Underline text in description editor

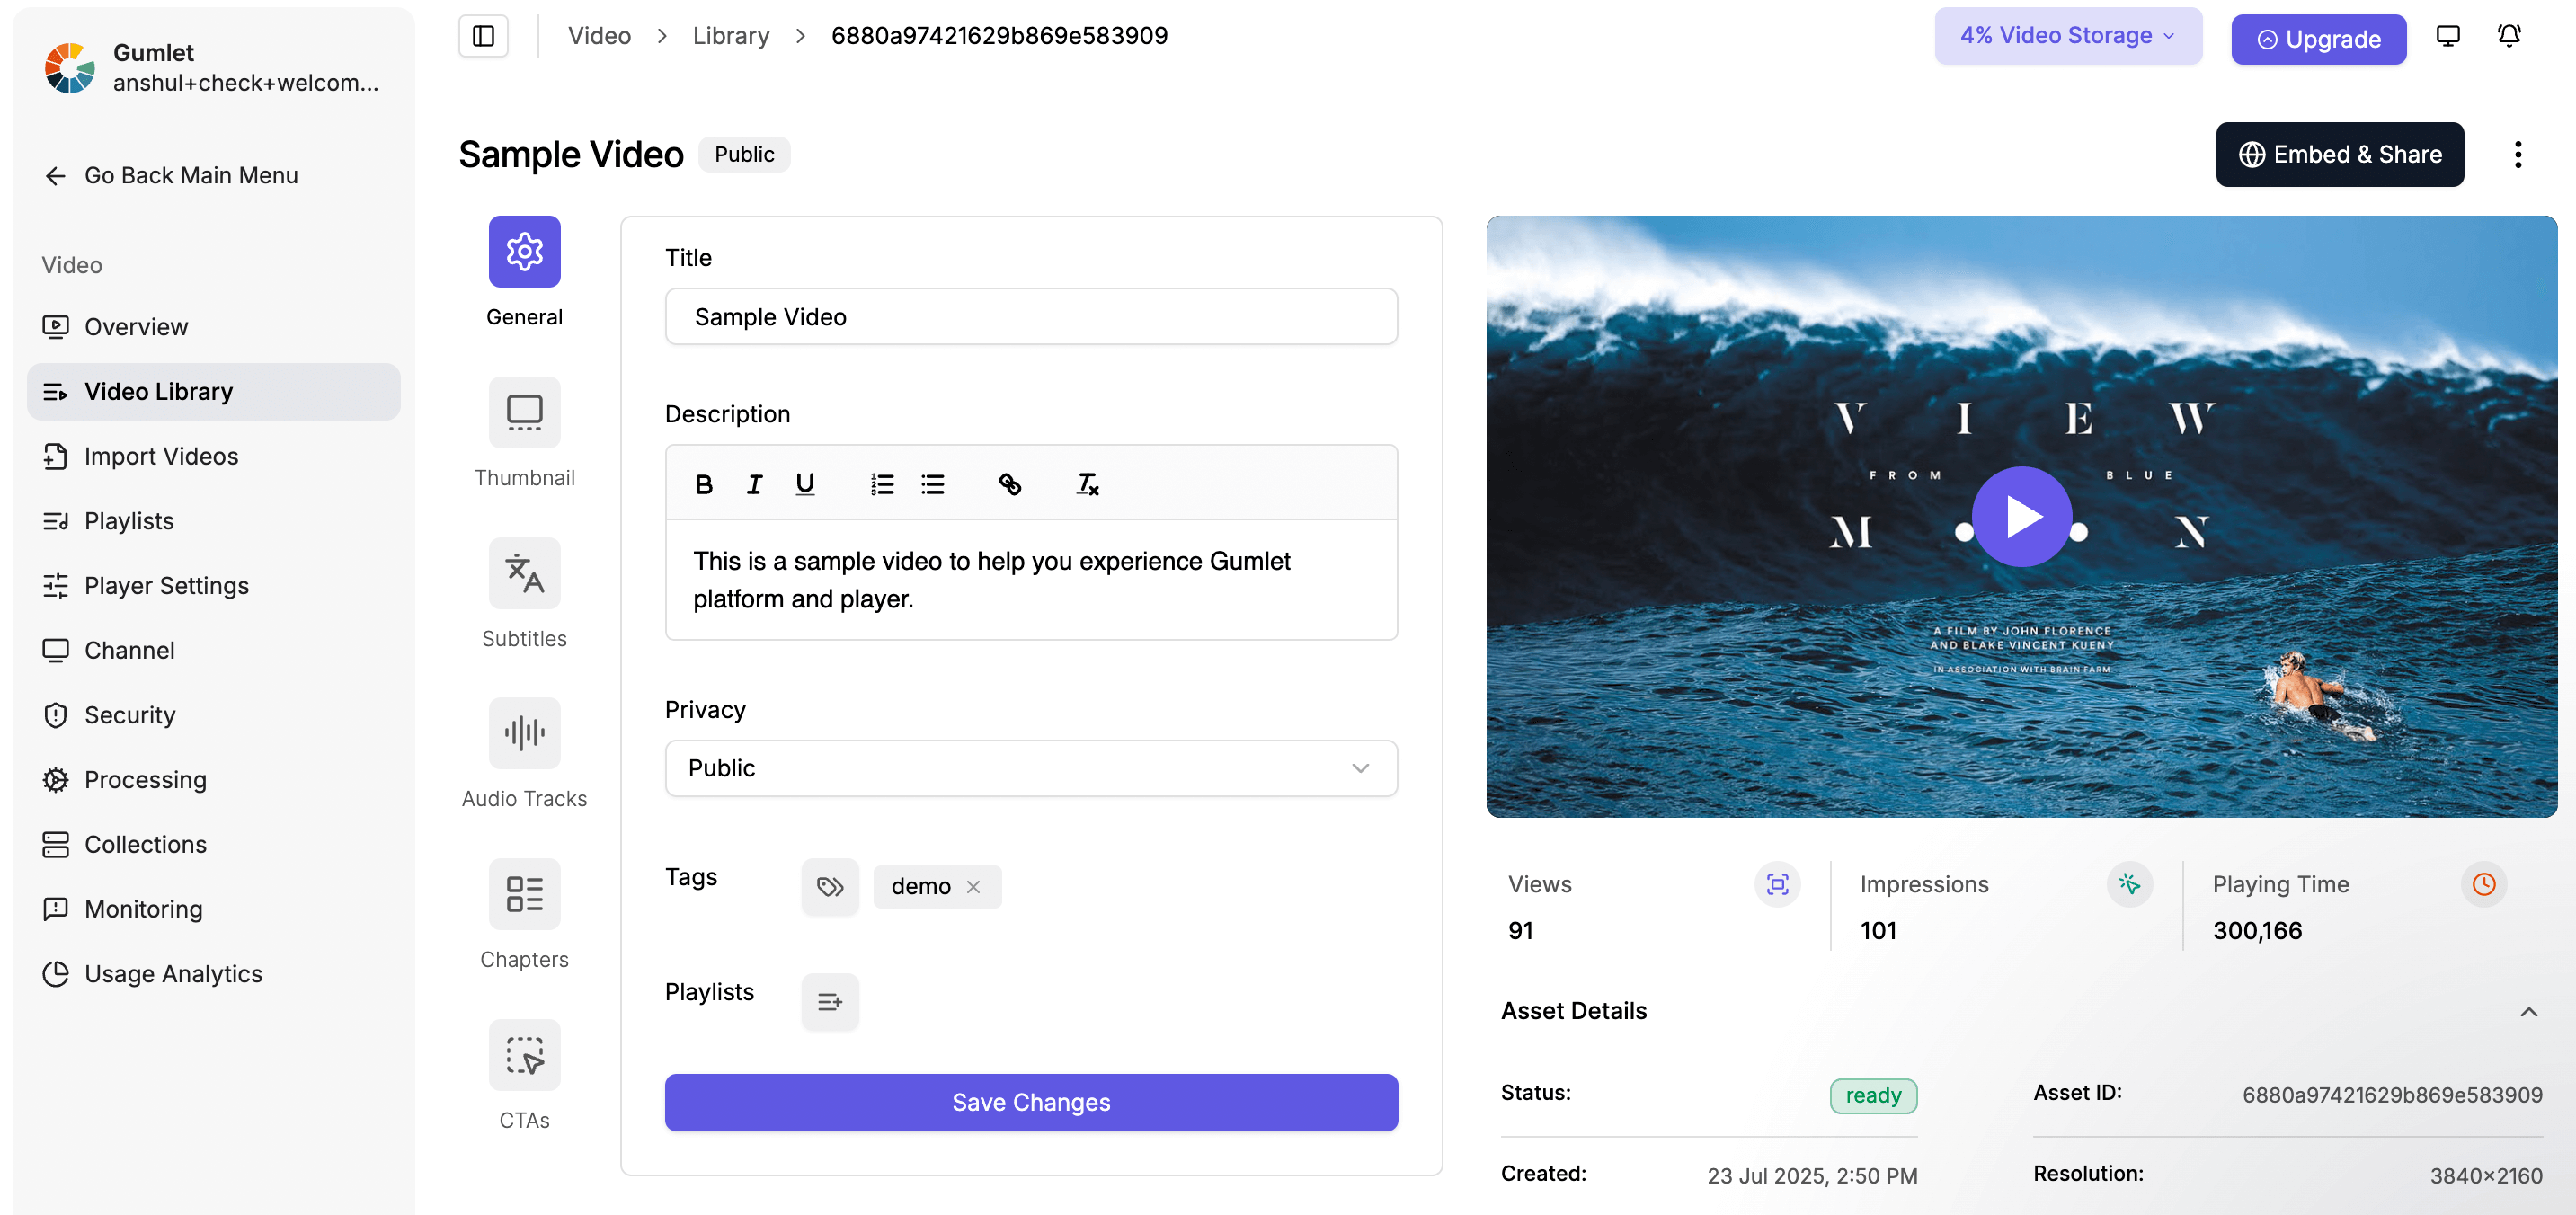click(x=805, y=485)
